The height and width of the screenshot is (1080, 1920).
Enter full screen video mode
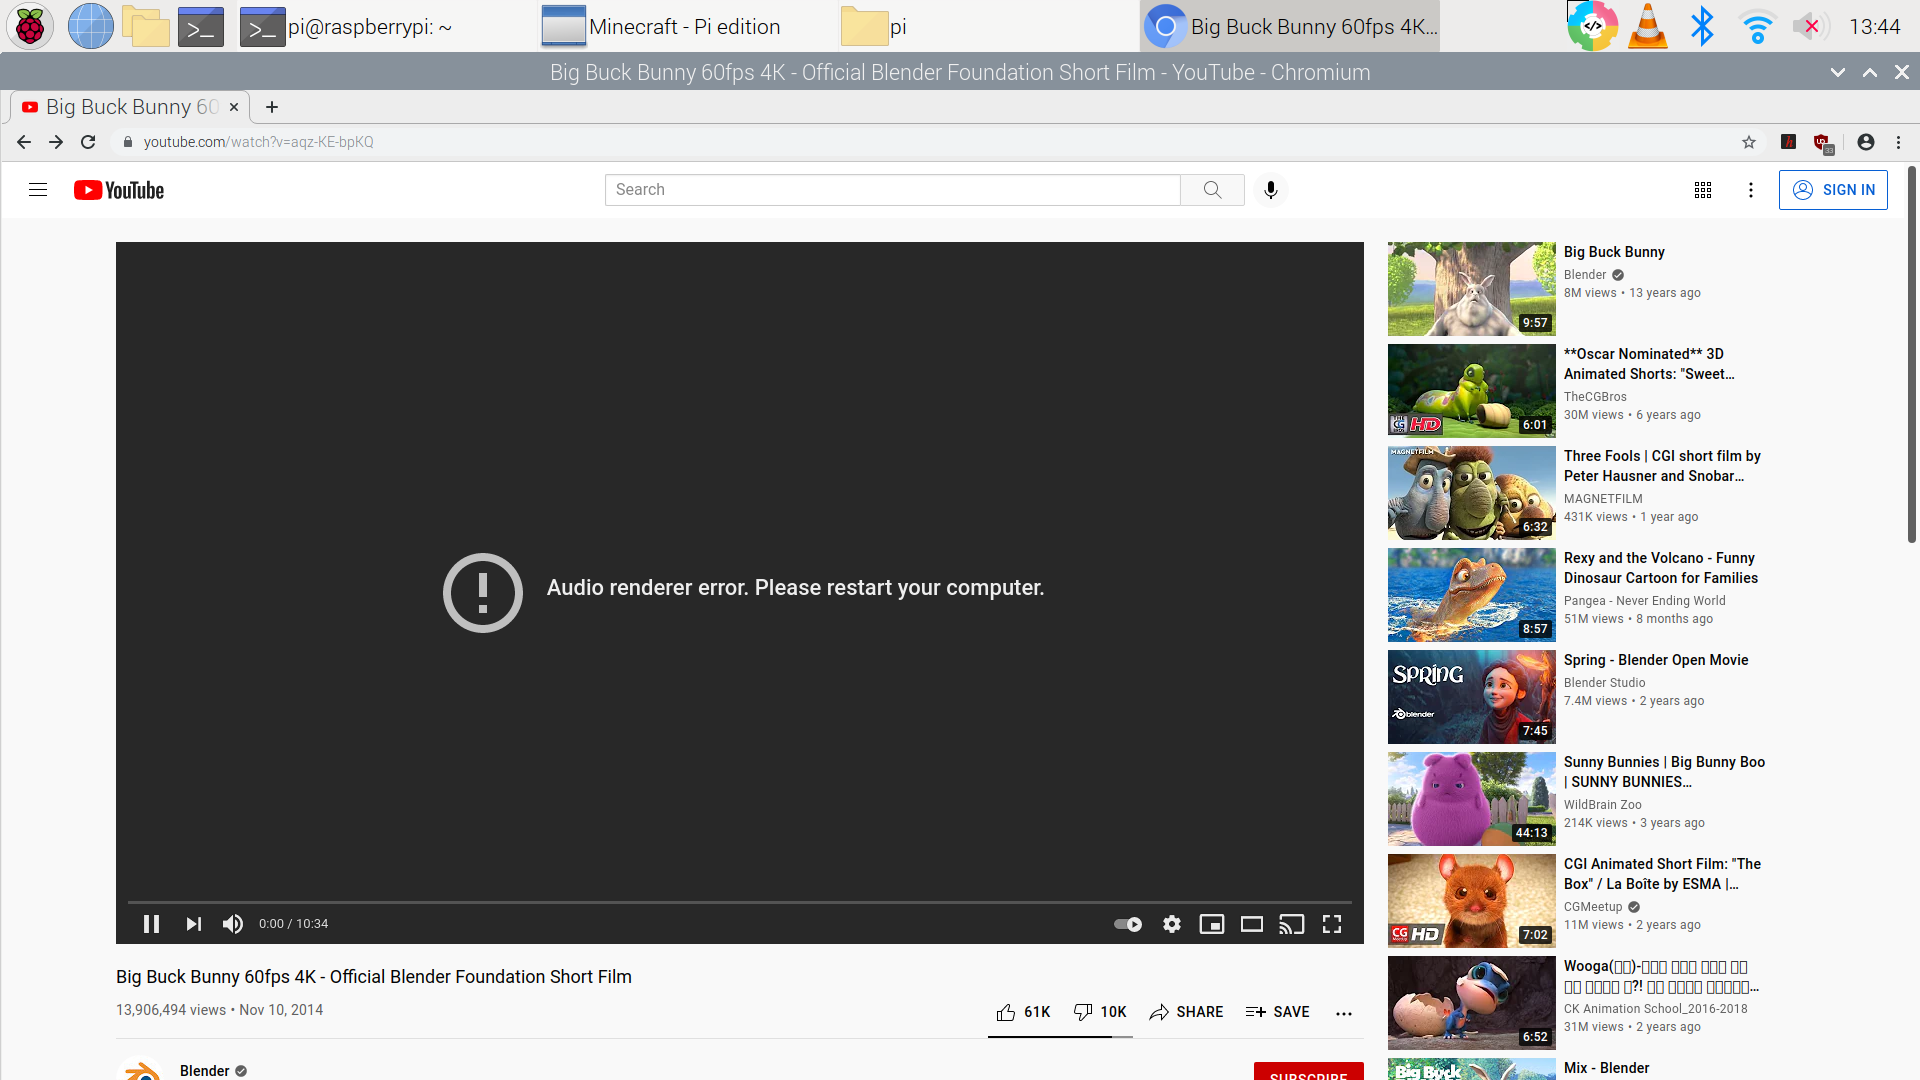click(x=1332, y=924)
